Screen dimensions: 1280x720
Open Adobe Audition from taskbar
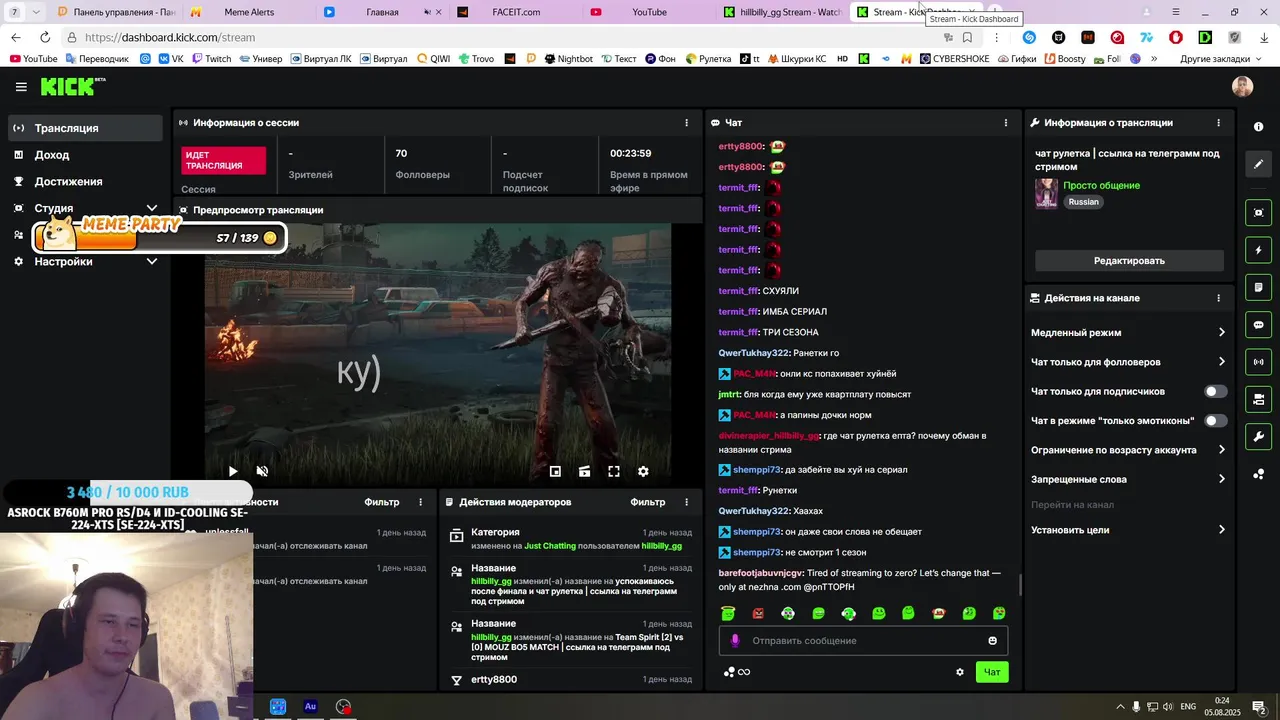click(x=310, y=706)
